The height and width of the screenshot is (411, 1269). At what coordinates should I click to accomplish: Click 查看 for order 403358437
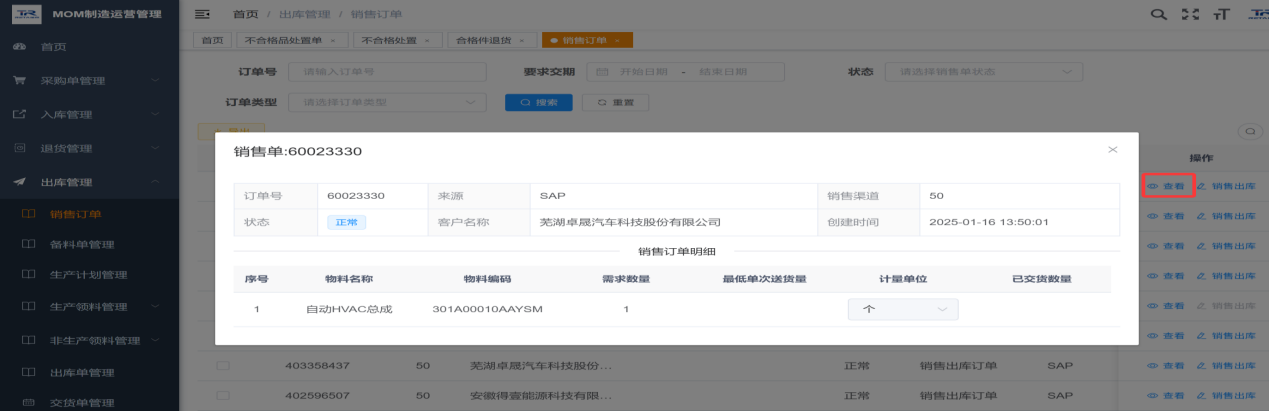point(1166,366)
